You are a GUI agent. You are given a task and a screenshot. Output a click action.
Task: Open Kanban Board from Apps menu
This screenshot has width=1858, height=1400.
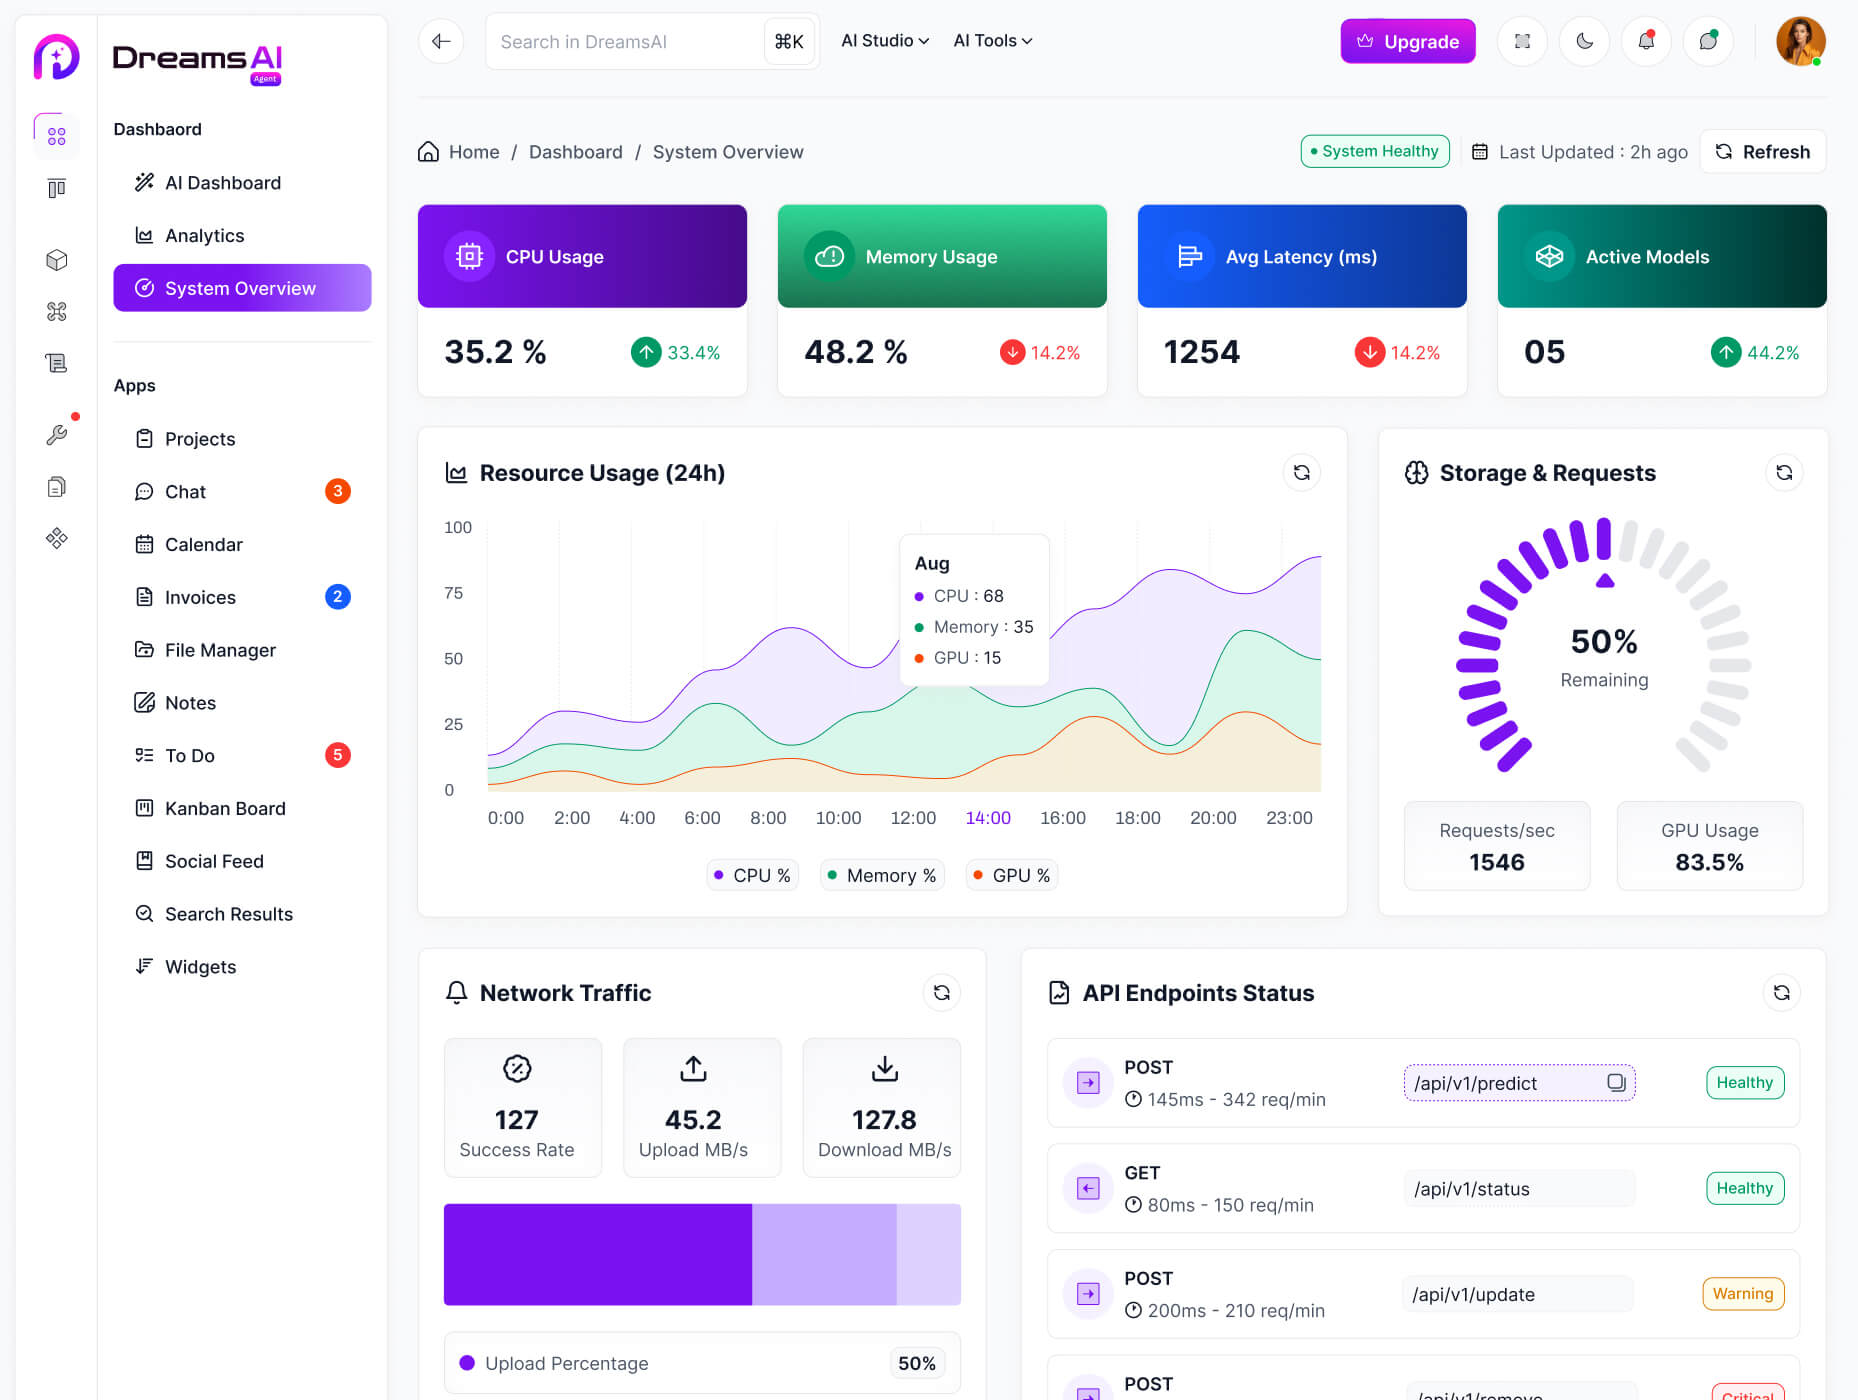[225, 809]
